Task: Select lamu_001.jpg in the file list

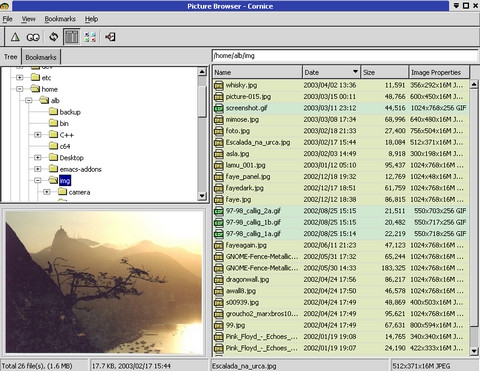Action: (x=341, y=165)
